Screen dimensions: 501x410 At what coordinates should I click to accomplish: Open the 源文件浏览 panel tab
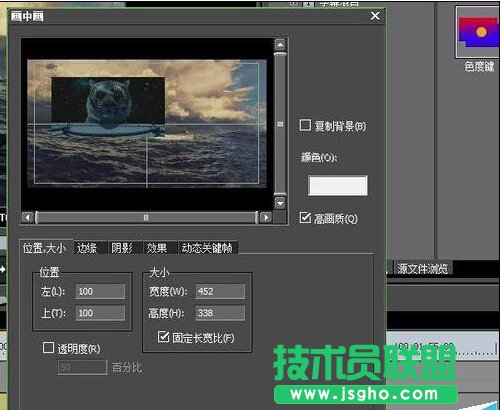422,268
